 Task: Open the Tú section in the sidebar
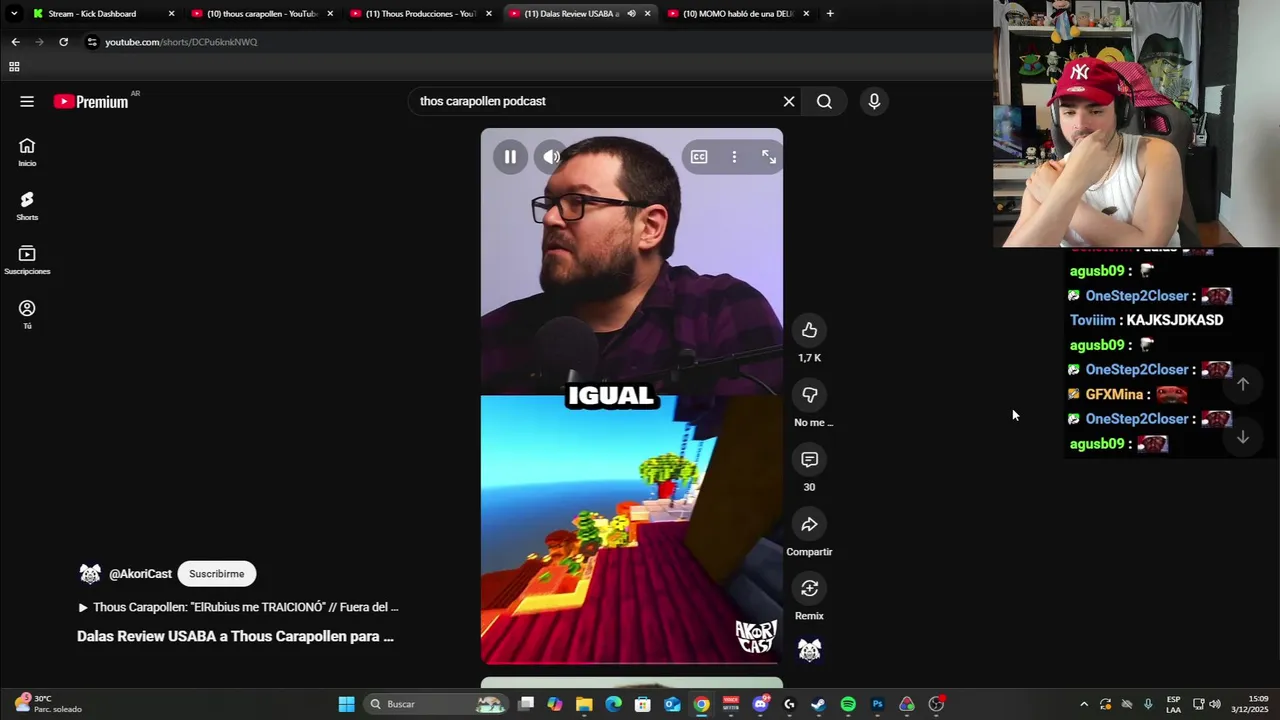coord(27,315)
